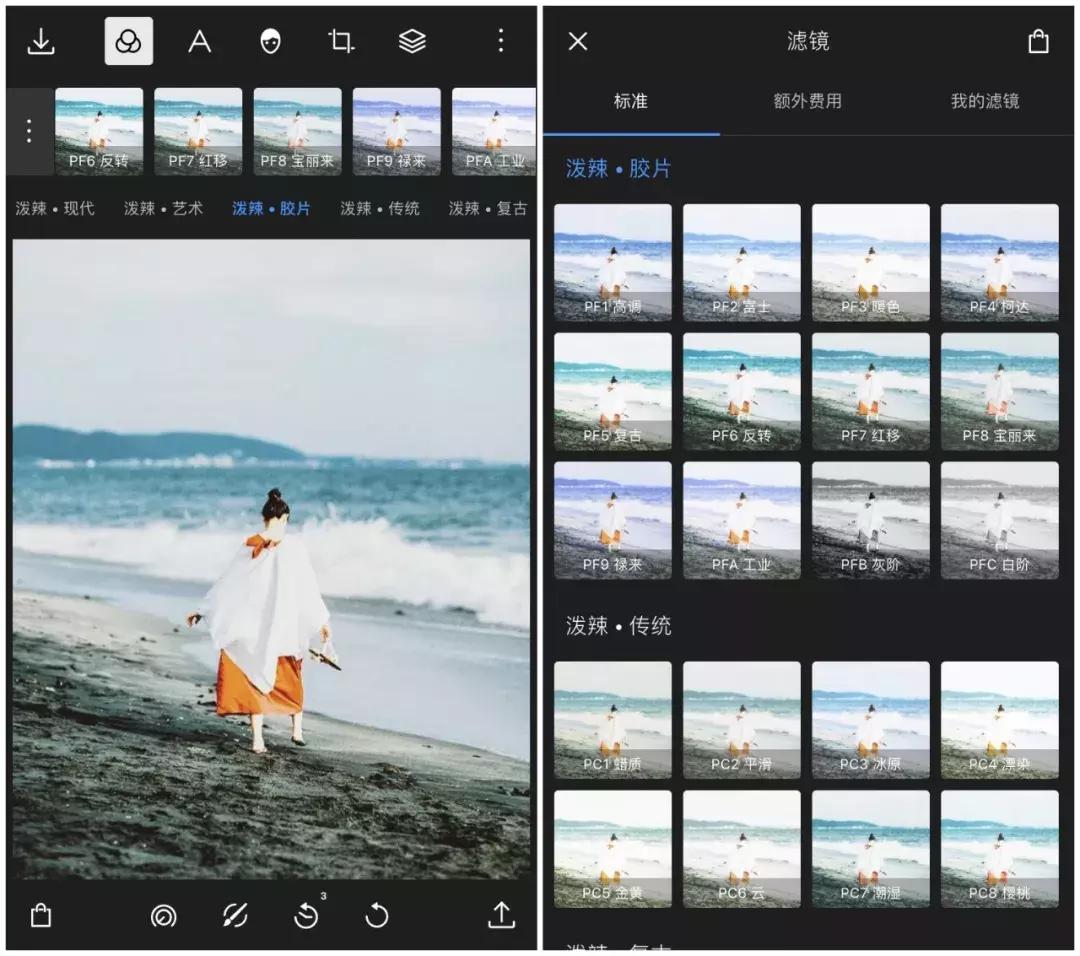Image resolution: width=1080 pixels, height=956 pixels.
Task: Switch to the 标准 tab
Action: (x=631, y=101)
